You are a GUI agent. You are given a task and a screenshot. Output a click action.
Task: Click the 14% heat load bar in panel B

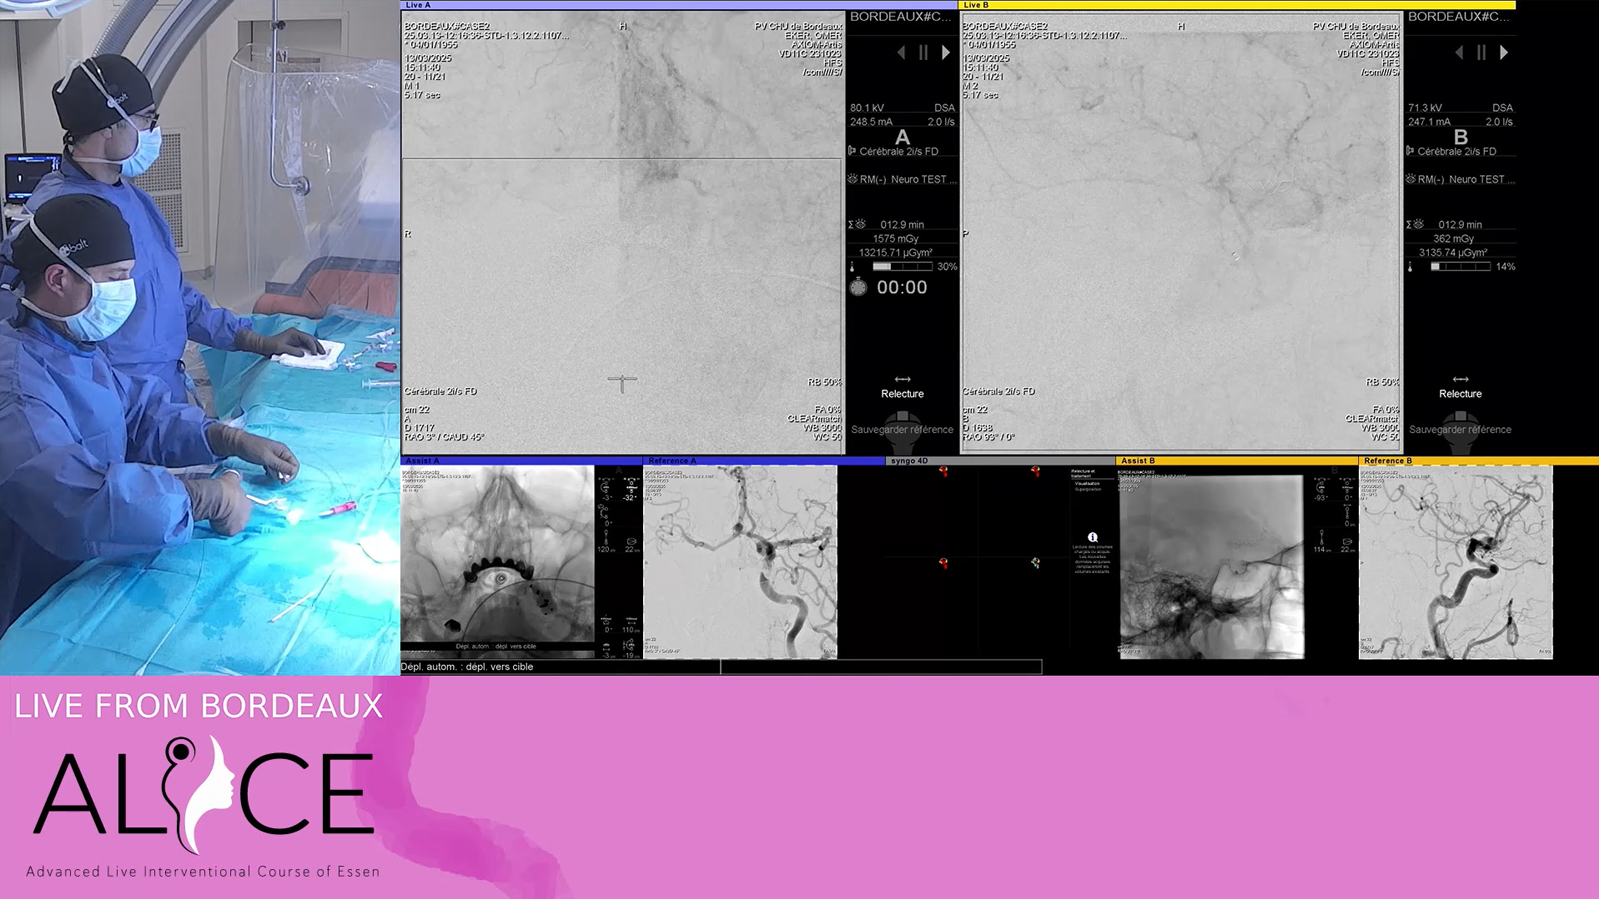1460,267
